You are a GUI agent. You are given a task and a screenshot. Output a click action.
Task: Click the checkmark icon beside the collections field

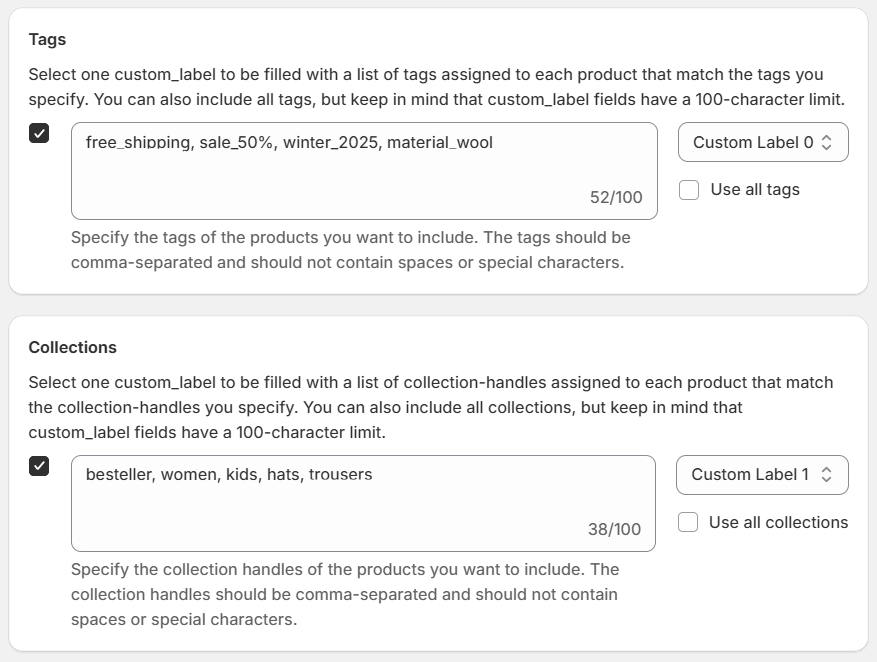click(38, 464)
